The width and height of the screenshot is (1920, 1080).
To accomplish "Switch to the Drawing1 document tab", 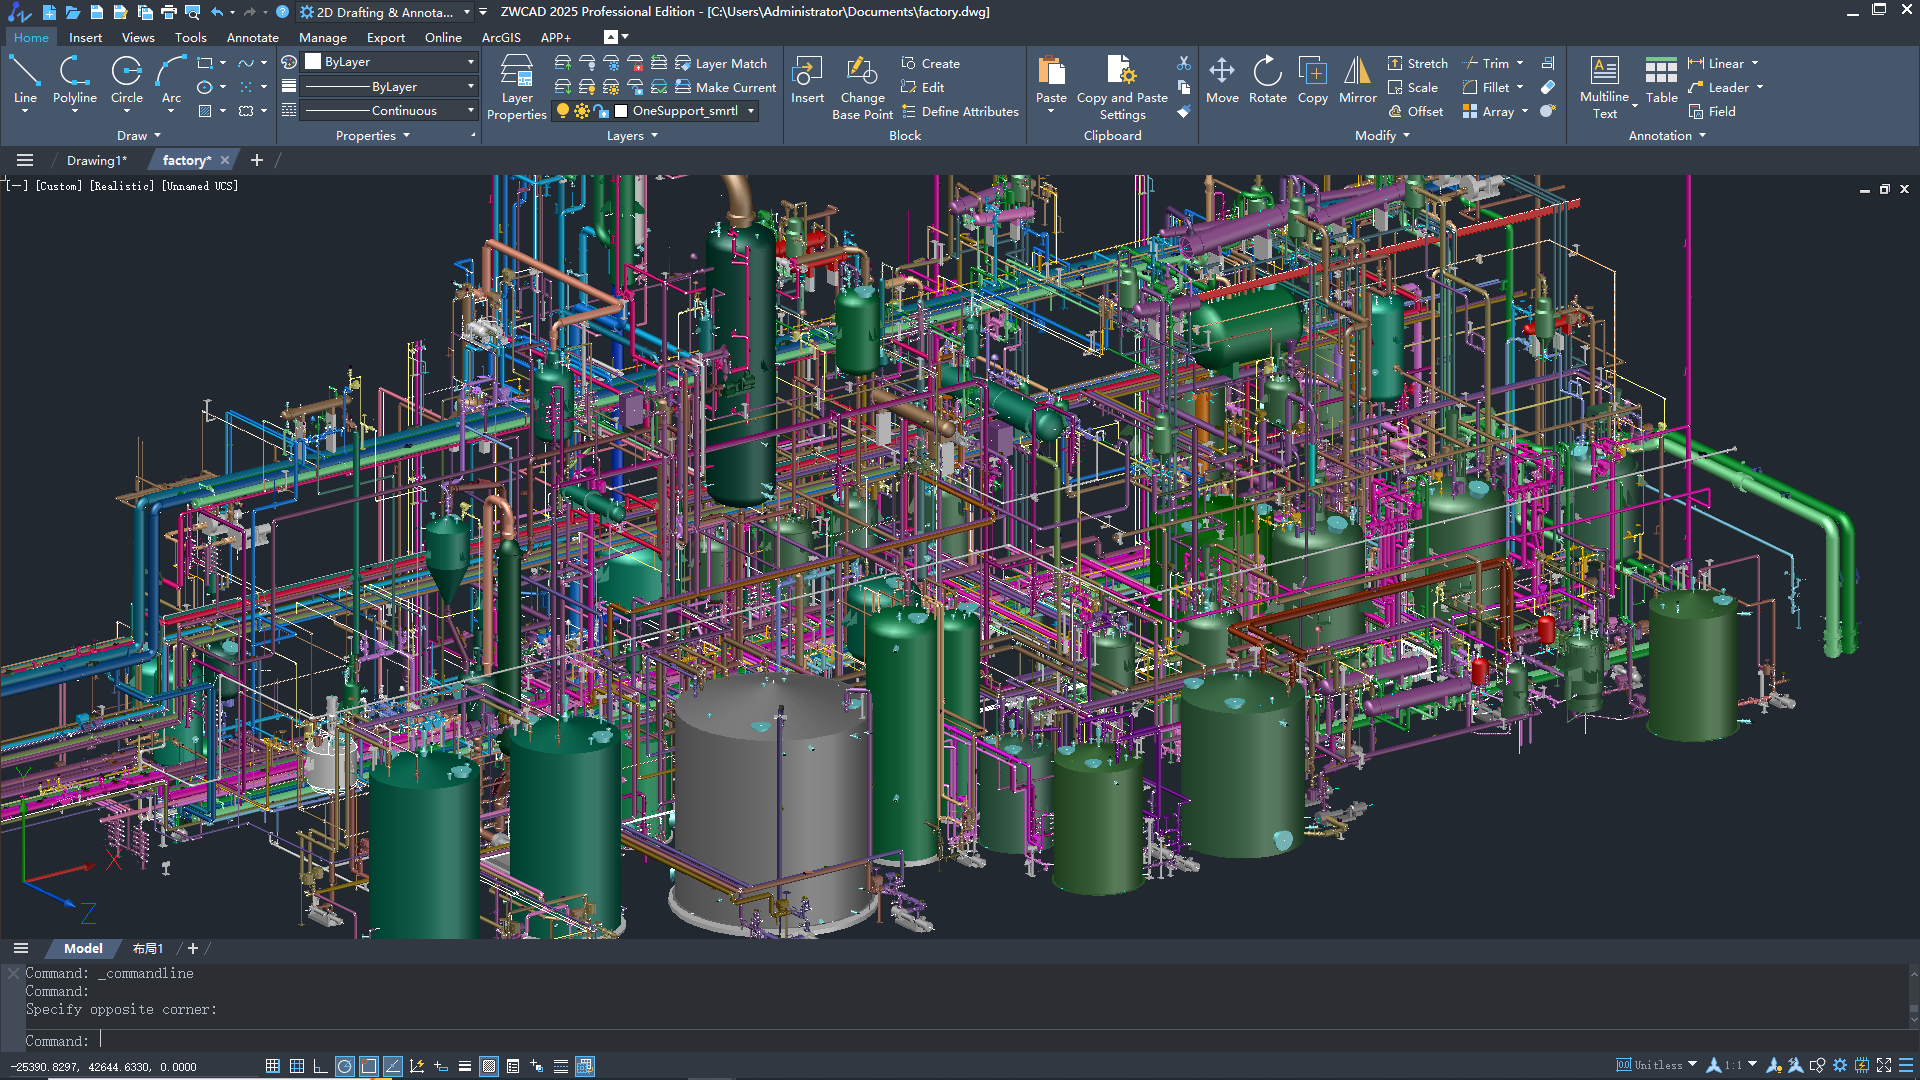I will tap(96, 160).
